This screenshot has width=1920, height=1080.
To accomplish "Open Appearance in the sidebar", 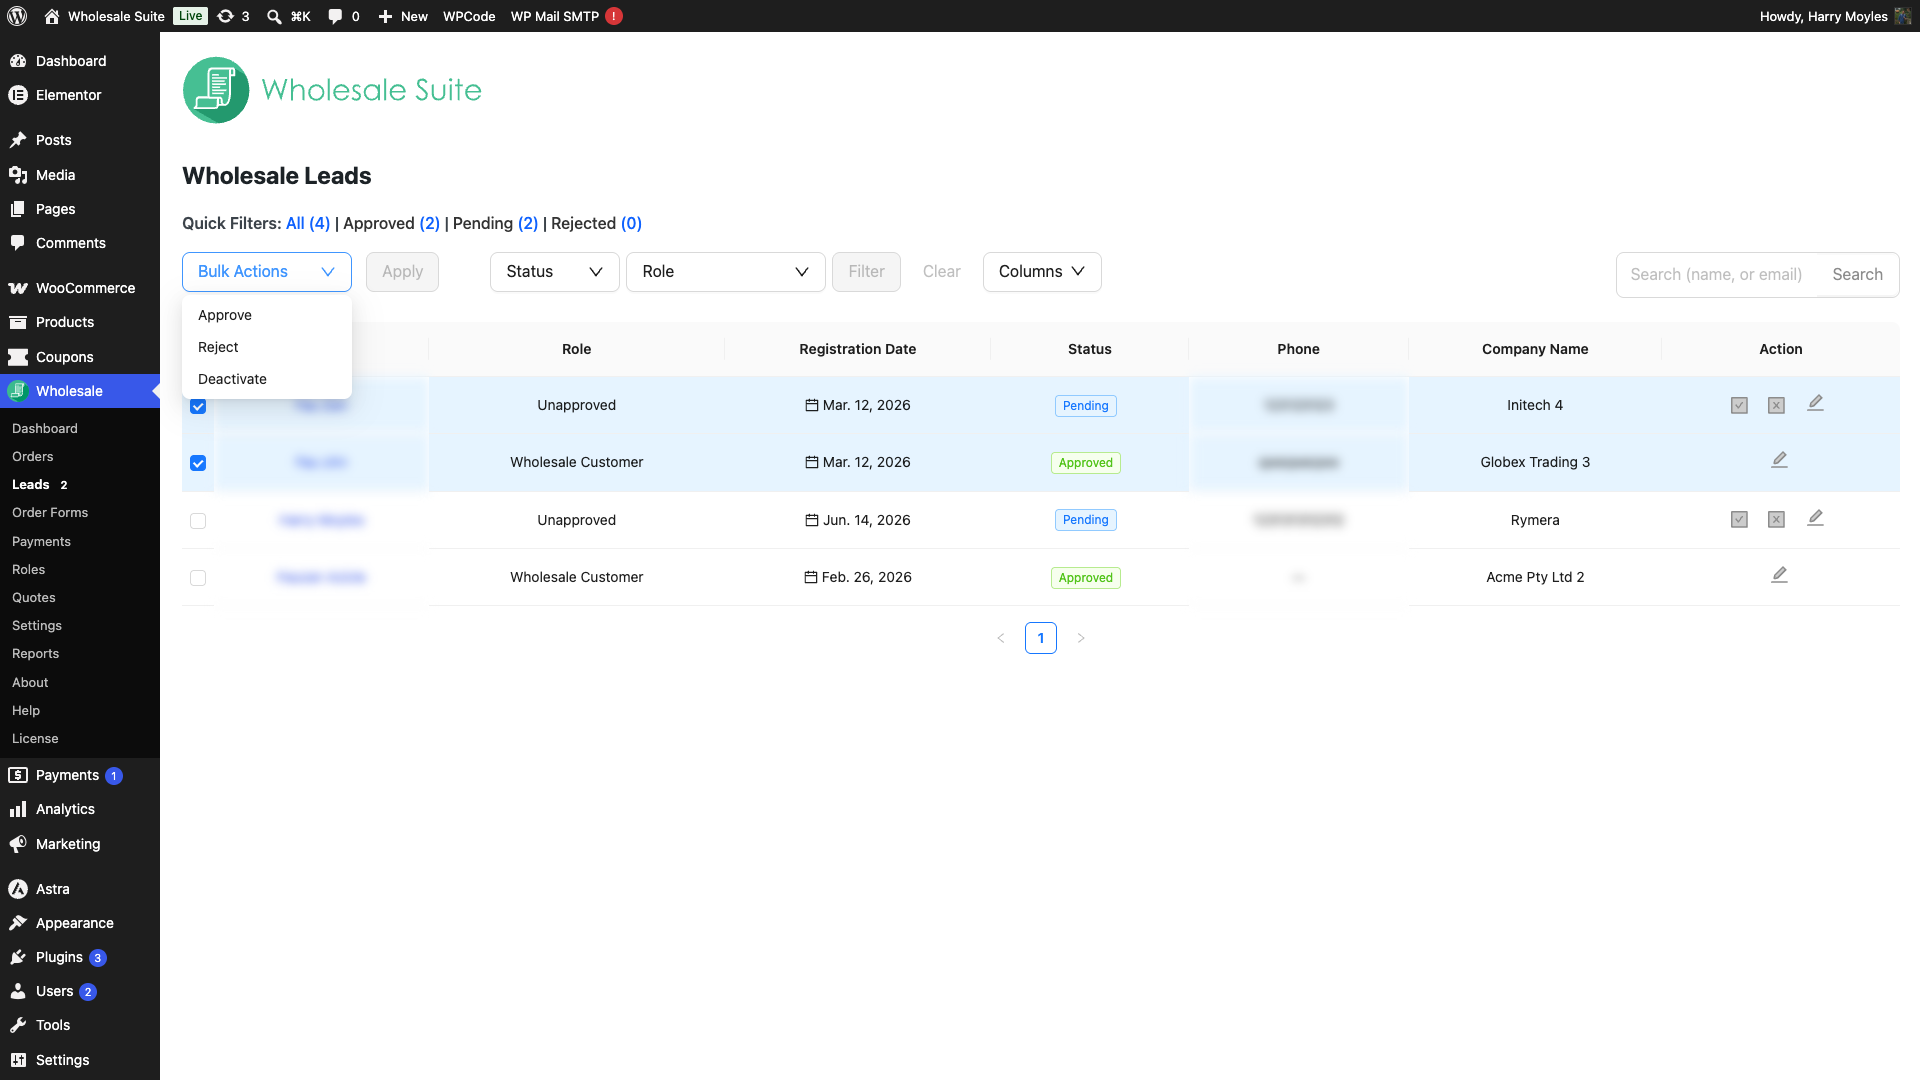I will [80, 923].
